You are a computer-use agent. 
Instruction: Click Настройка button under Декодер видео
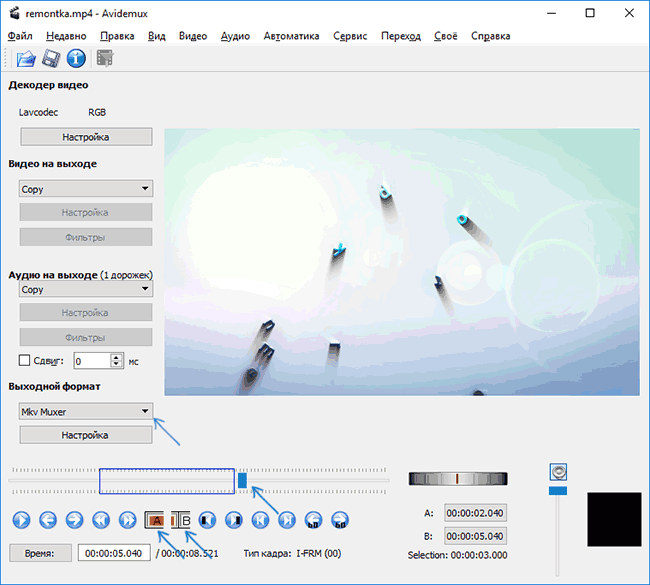85,137
